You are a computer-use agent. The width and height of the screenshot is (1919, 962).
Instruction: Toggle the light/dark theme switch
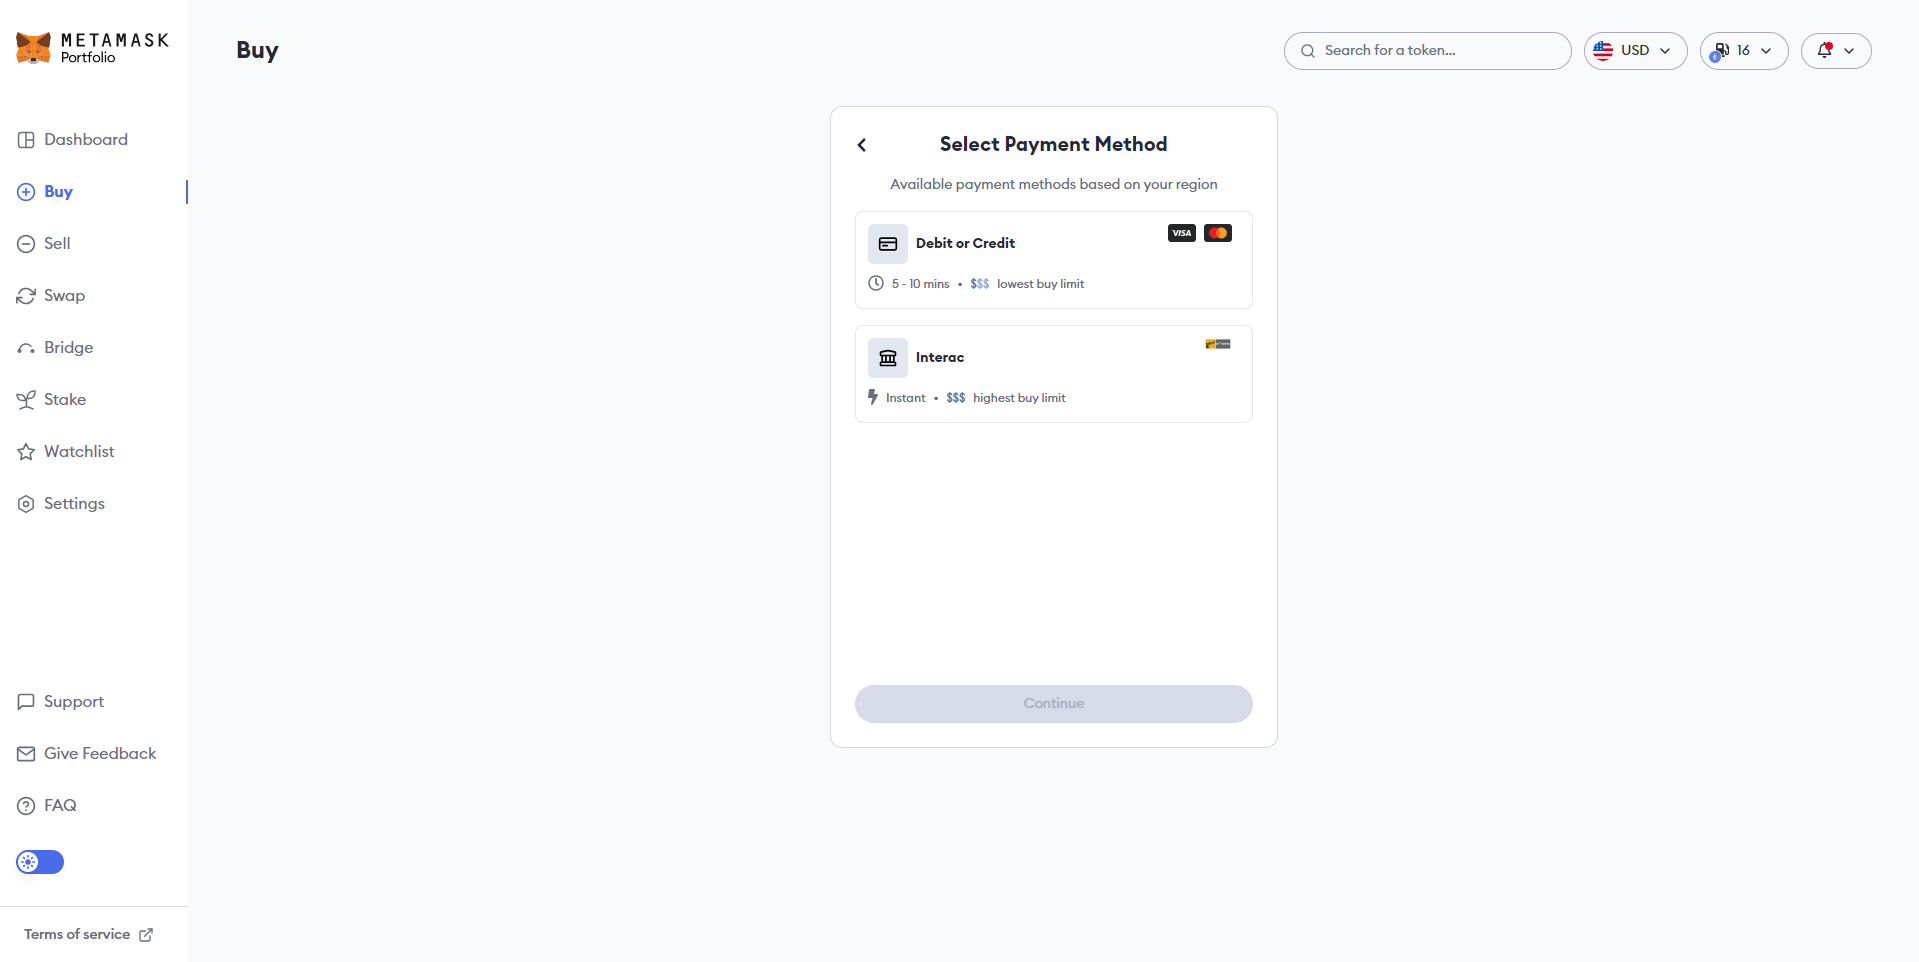40,862
